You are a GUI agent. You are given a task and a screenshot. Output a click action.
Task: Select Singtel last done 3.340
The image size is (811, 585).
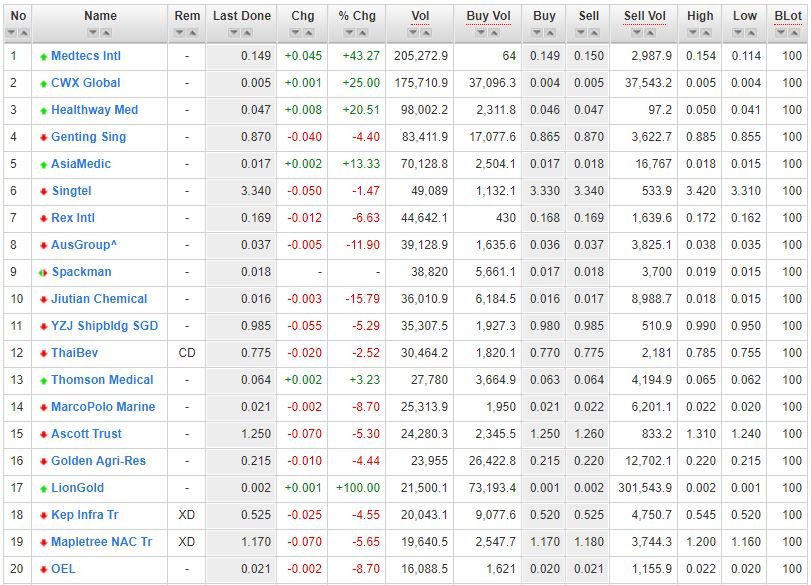pos(256,191)
